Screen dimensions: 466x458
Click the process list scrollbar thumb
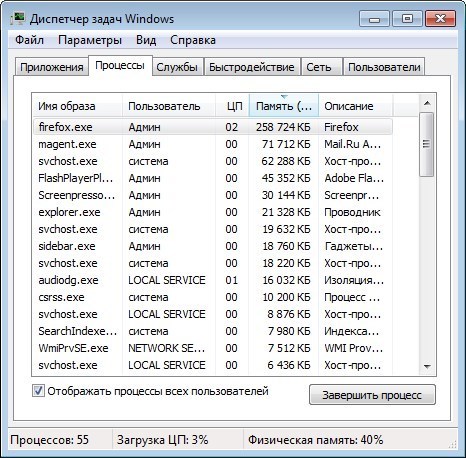(x=426, y=144)
